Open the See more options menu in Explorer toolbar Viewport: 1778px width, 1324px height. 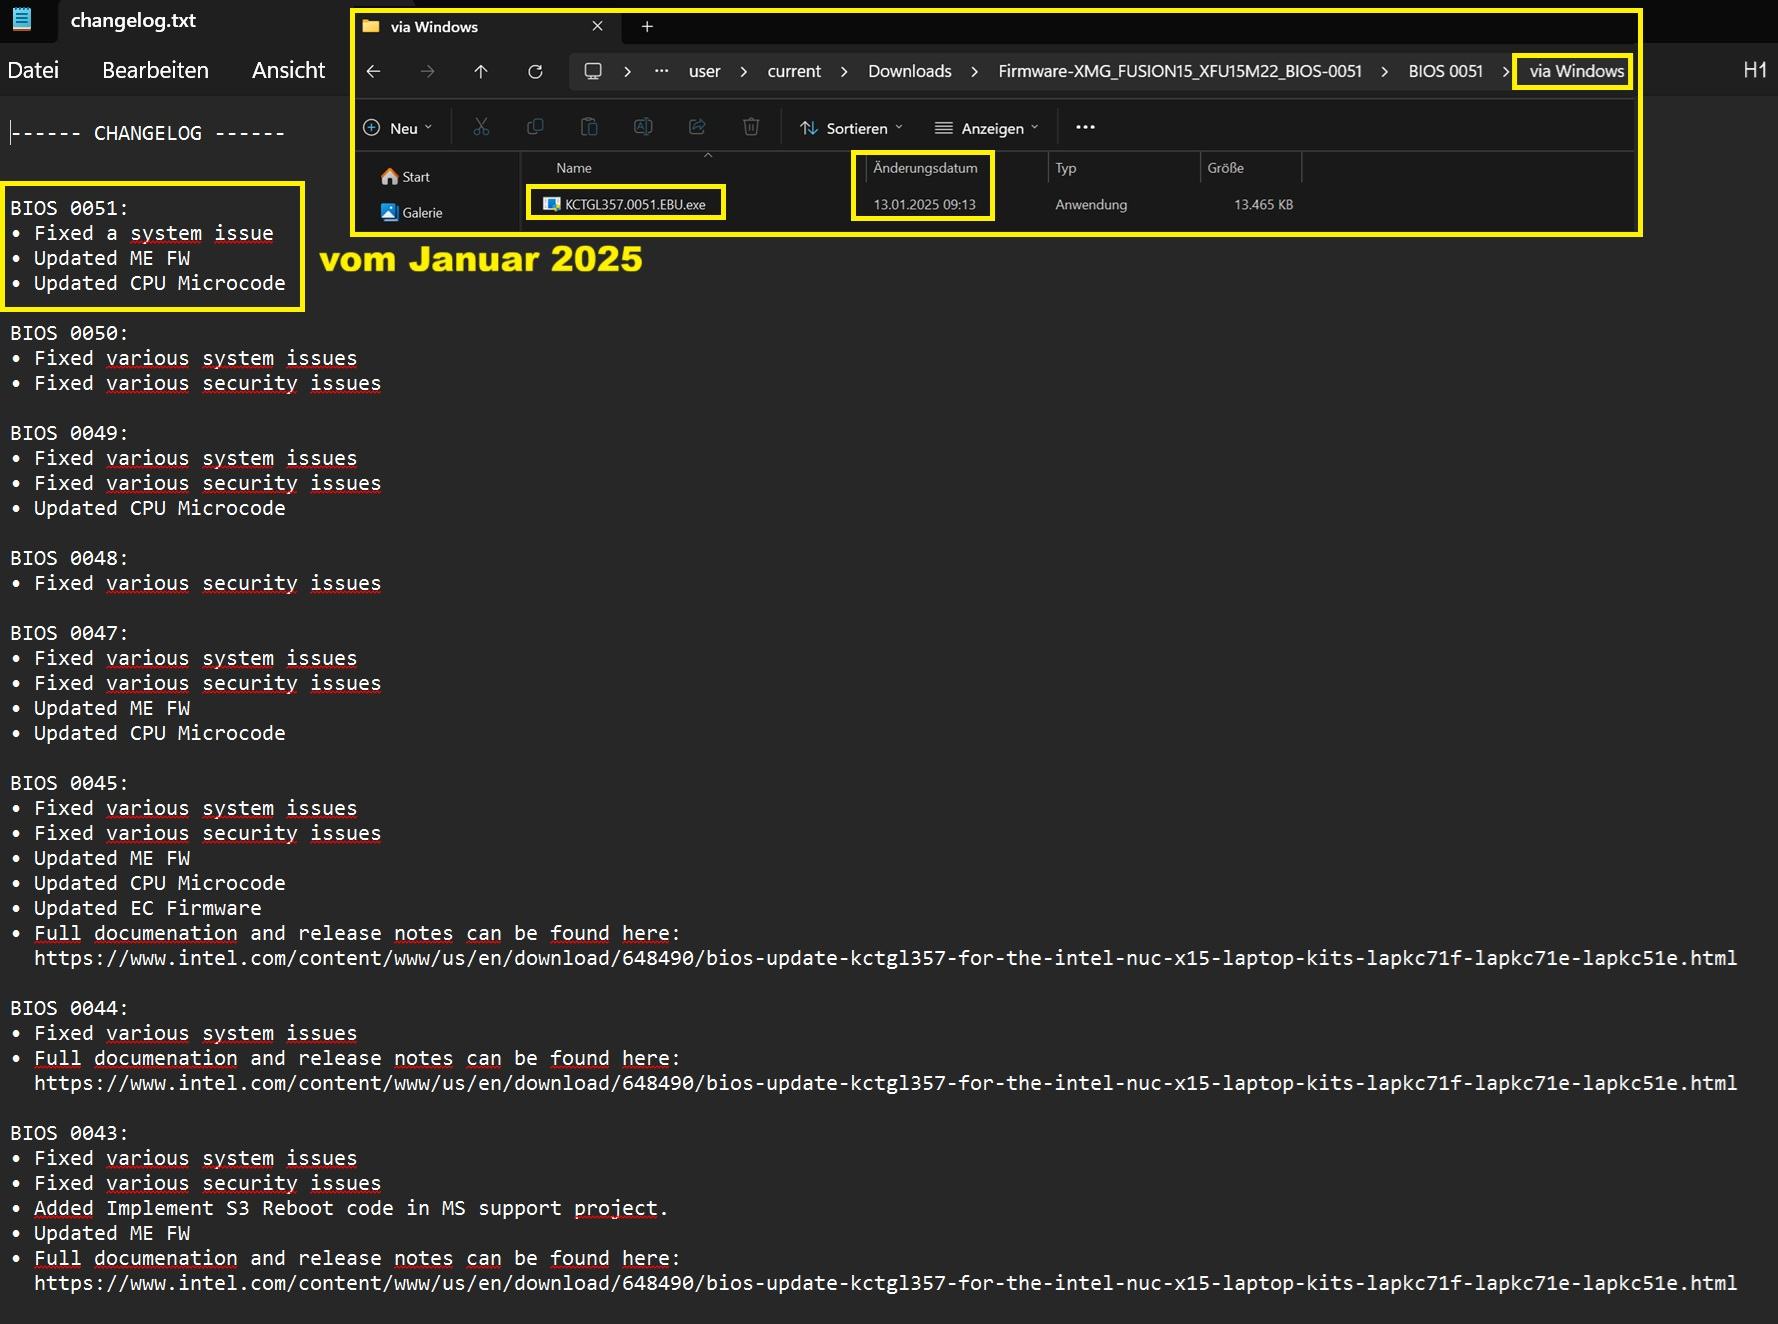click(x=1085, y=127)
